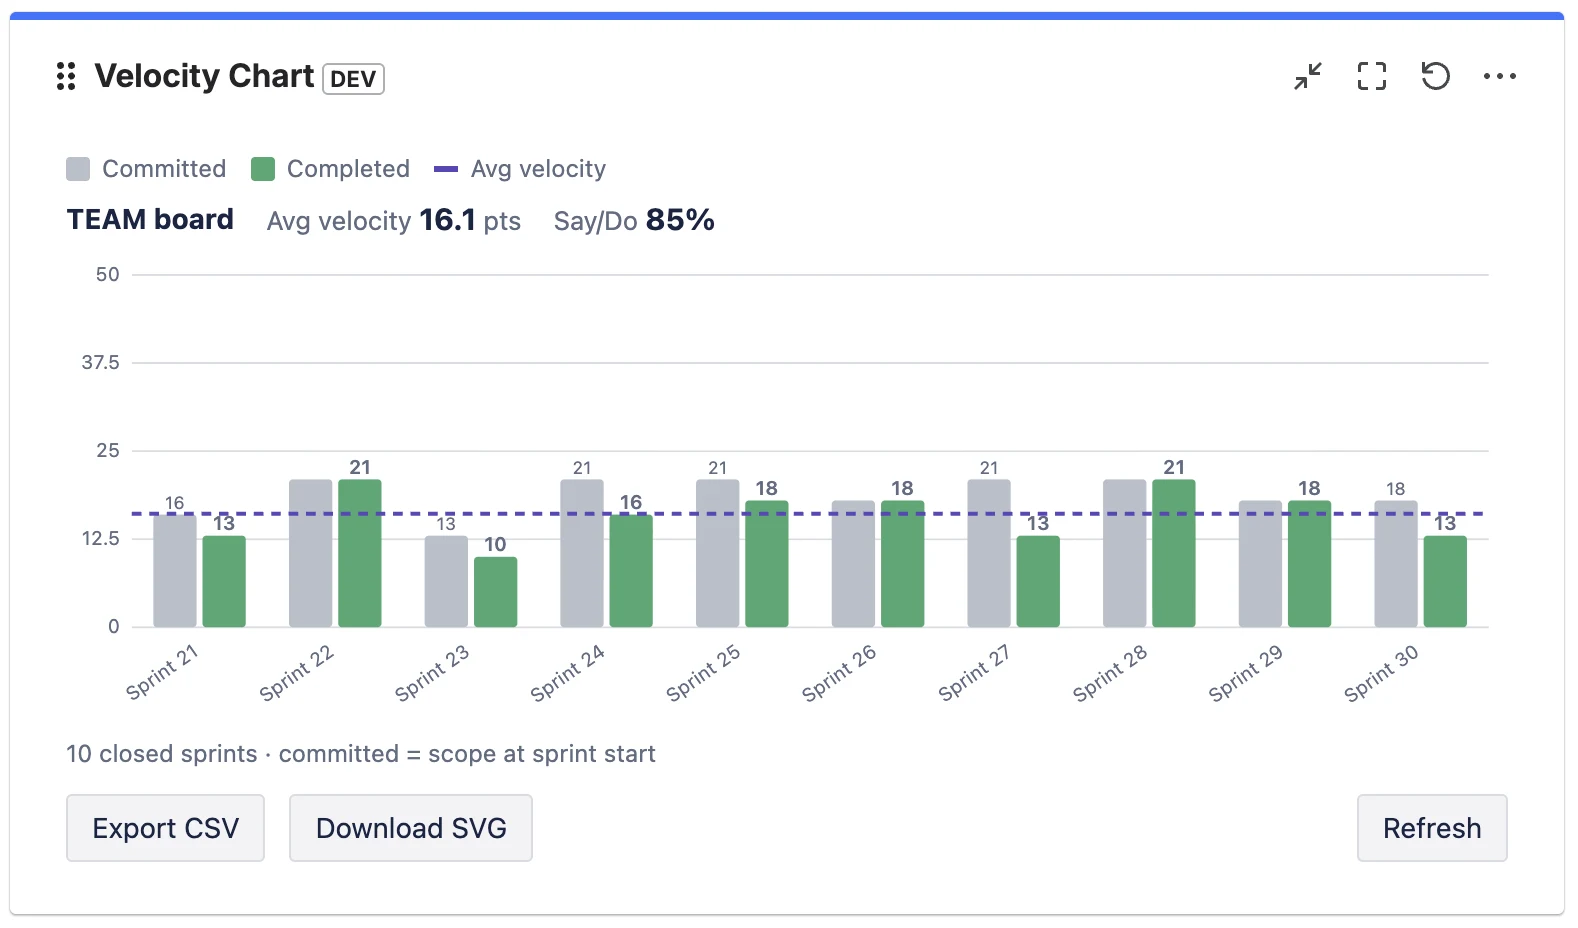The width and height of the screenshot is (1578, 928).
Task: Click the 50 y-axis label
Action: click(107, 274)
